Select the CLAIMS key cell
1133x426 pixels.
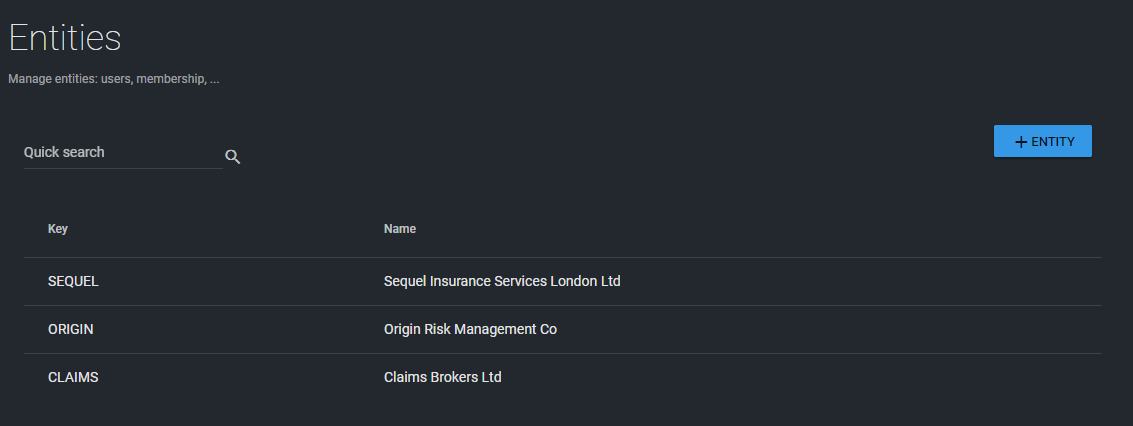73,377
